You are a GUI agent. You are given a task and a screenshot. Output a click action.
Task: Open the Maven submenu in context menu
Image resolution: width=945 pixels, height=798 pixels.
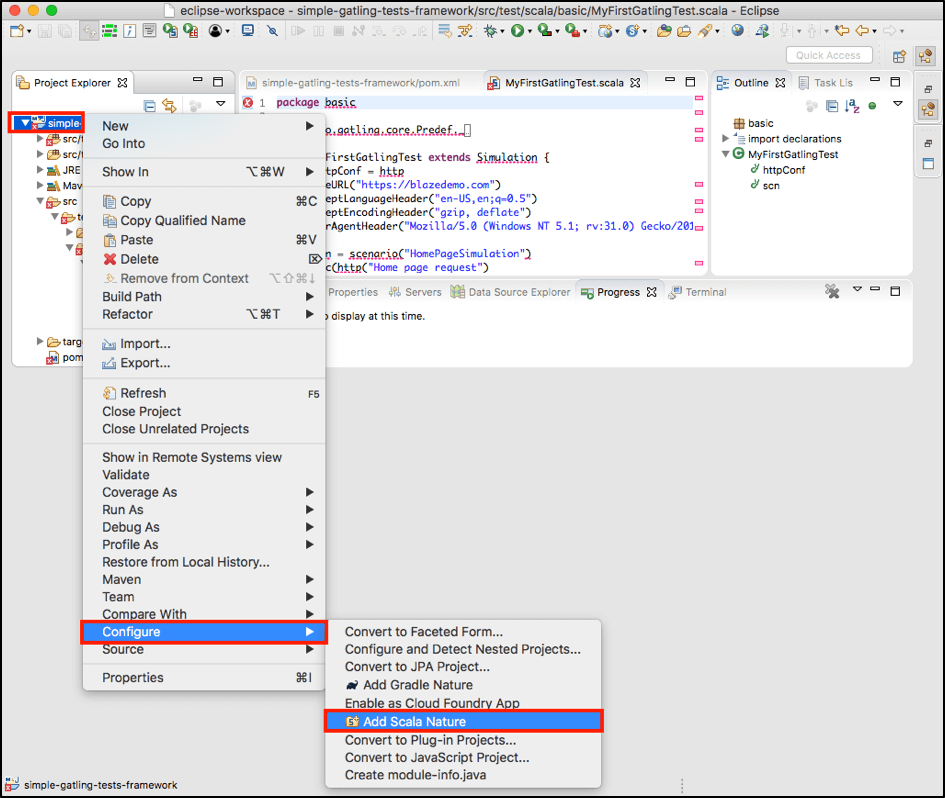204,579
